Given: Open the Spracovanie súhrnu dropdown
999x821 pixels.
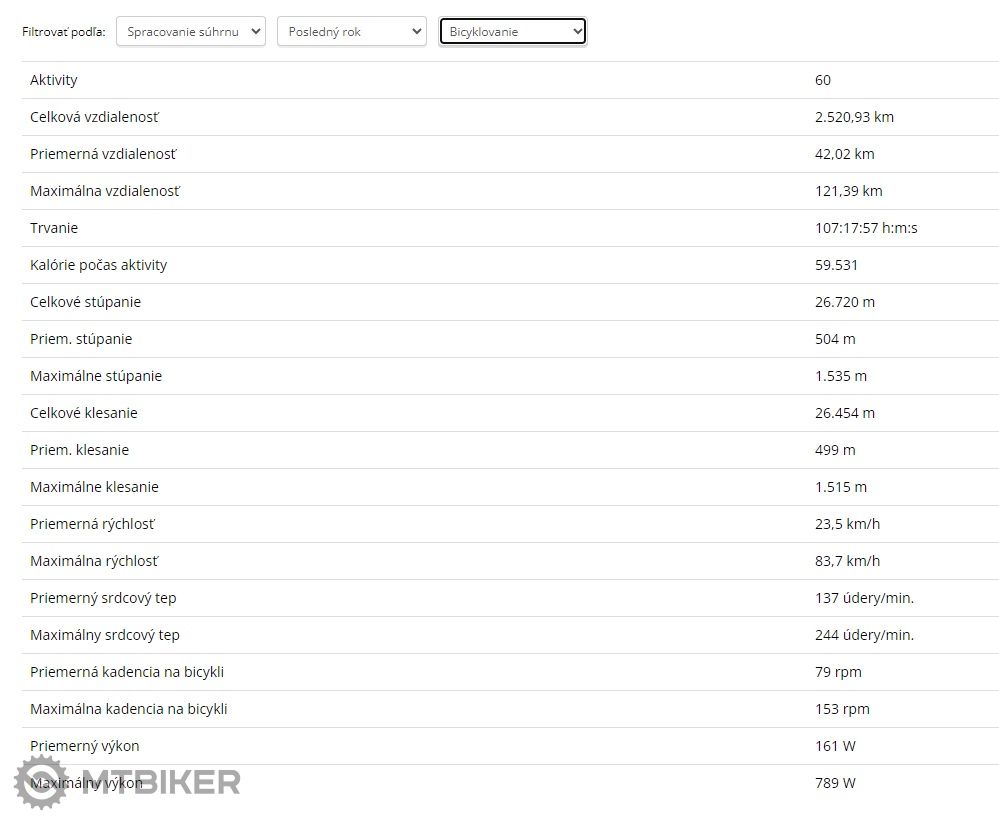Looking at the screenshot, I should click(x=191, y=32).
